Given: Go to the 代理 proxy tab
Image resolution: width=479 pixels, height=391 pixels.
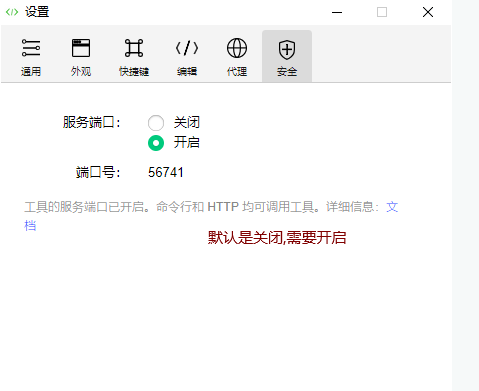Looking at the screenshot, I should point(237,57).
